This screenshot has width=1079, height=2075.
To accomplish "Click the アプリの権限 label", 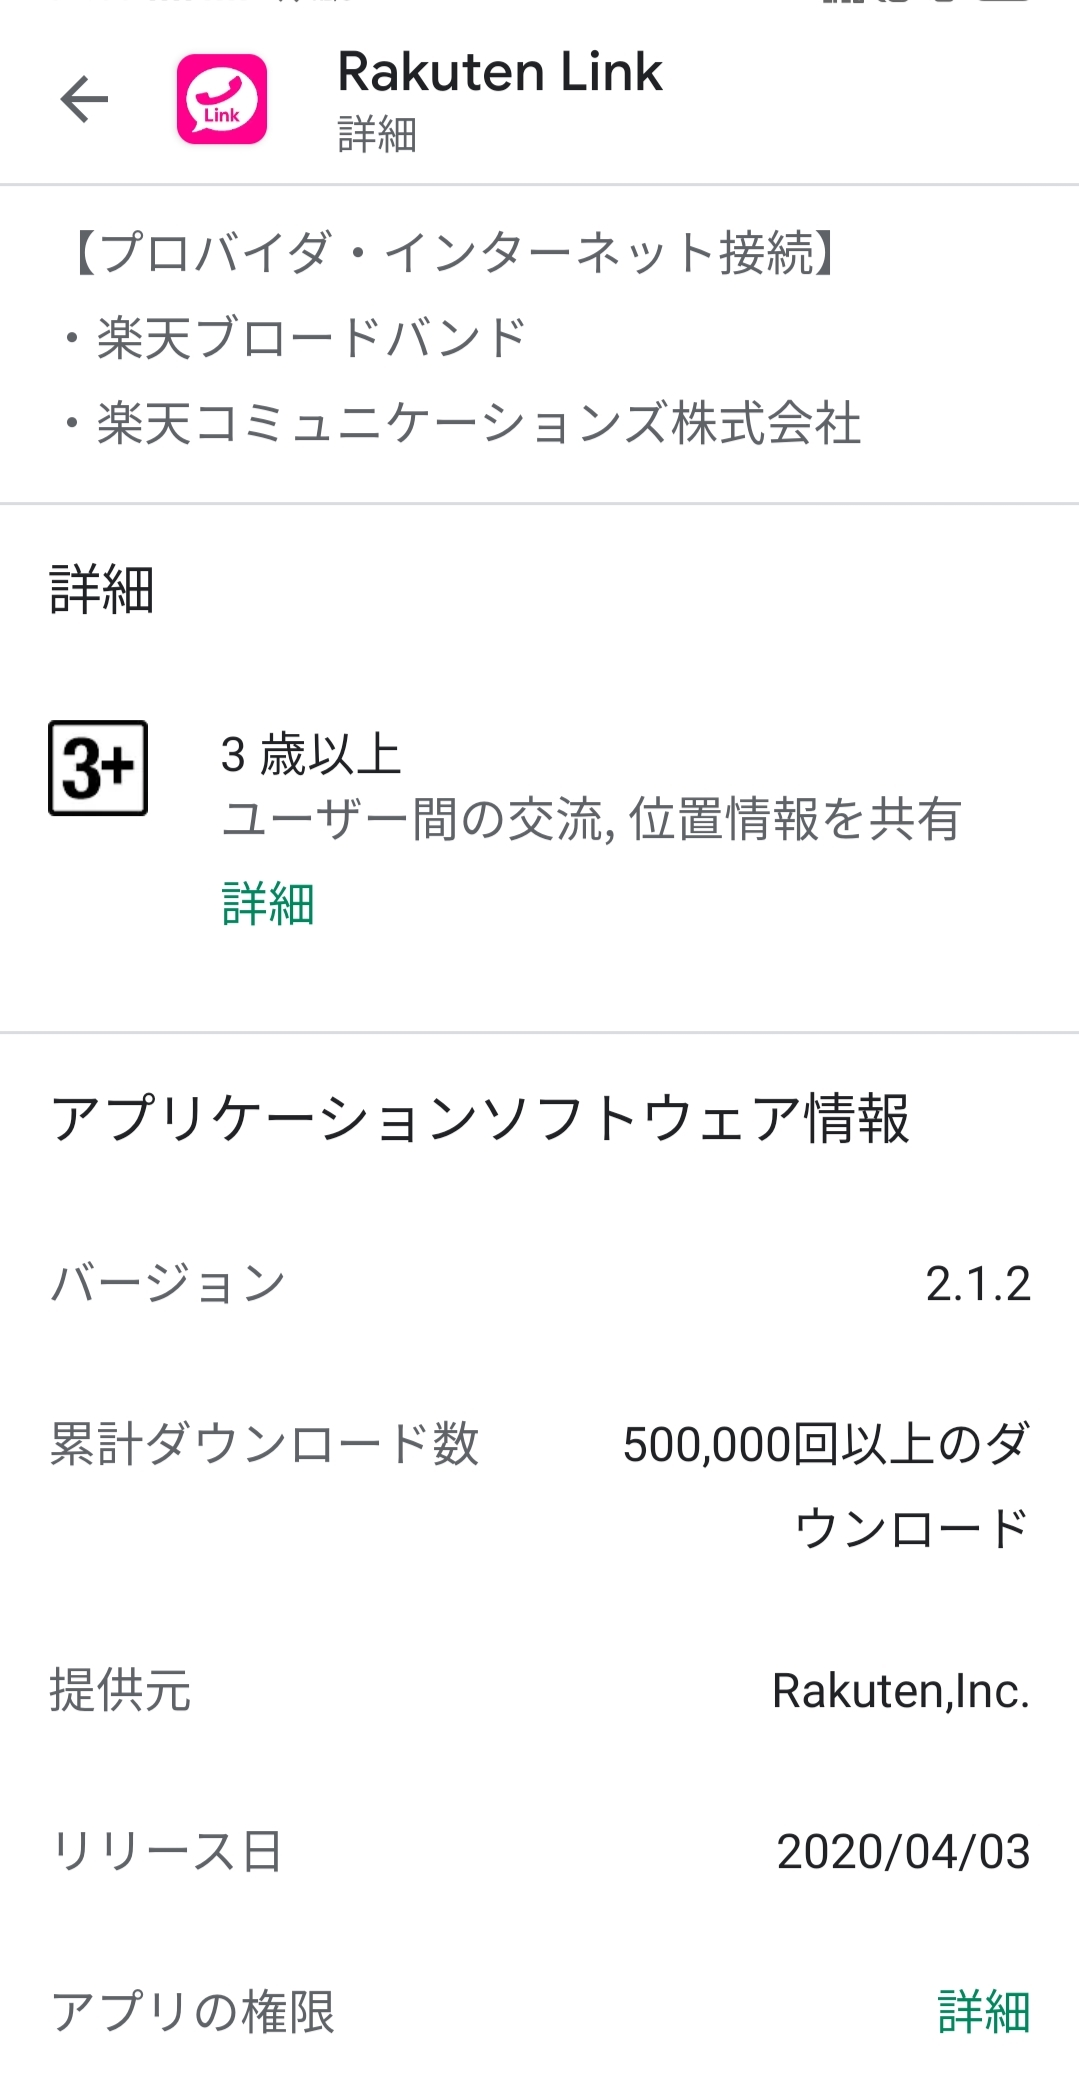I will [193, 2012].
